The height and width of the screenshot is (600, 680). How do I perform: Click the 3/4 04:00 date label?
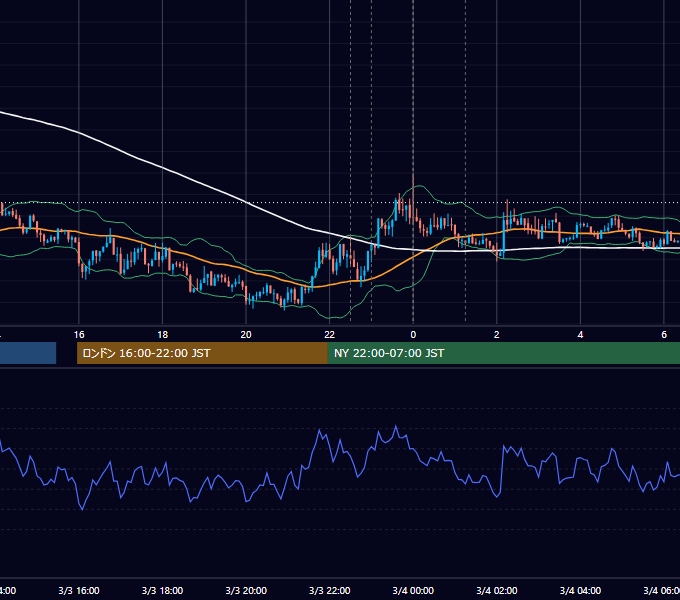580,591
